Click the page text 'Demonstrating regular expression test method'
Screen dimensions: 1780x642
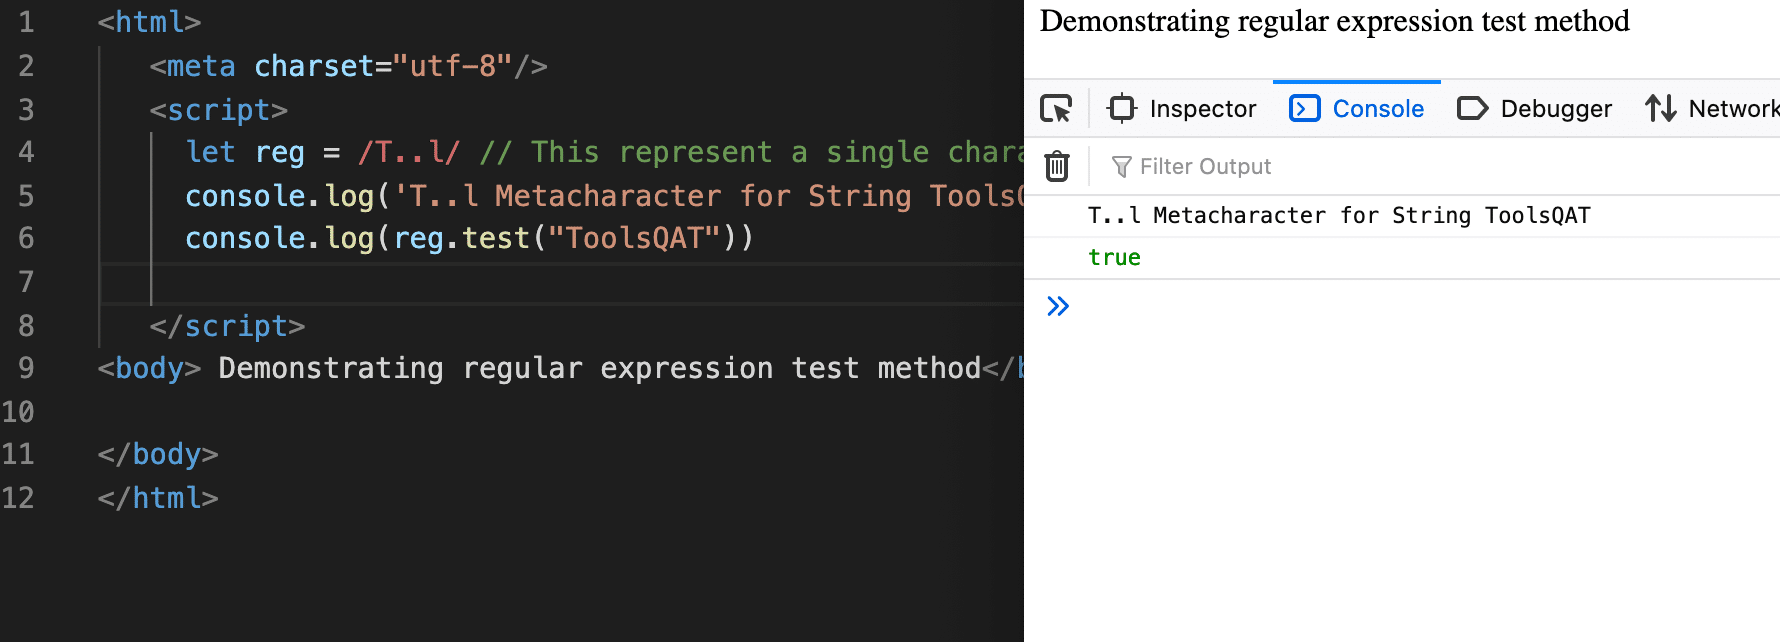coord(1335,21)
